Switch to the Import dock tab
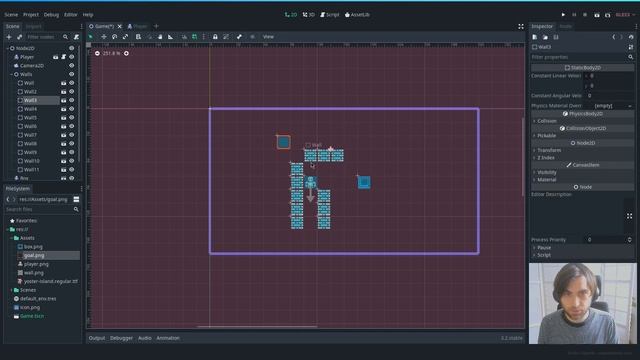This screenshot has width=640, height=360. coord(33,27)
